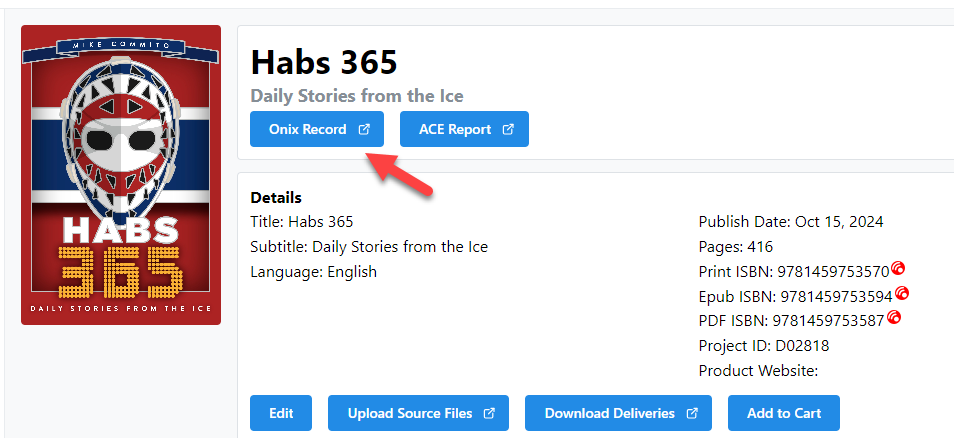Click Download Deliveries button

610,413
